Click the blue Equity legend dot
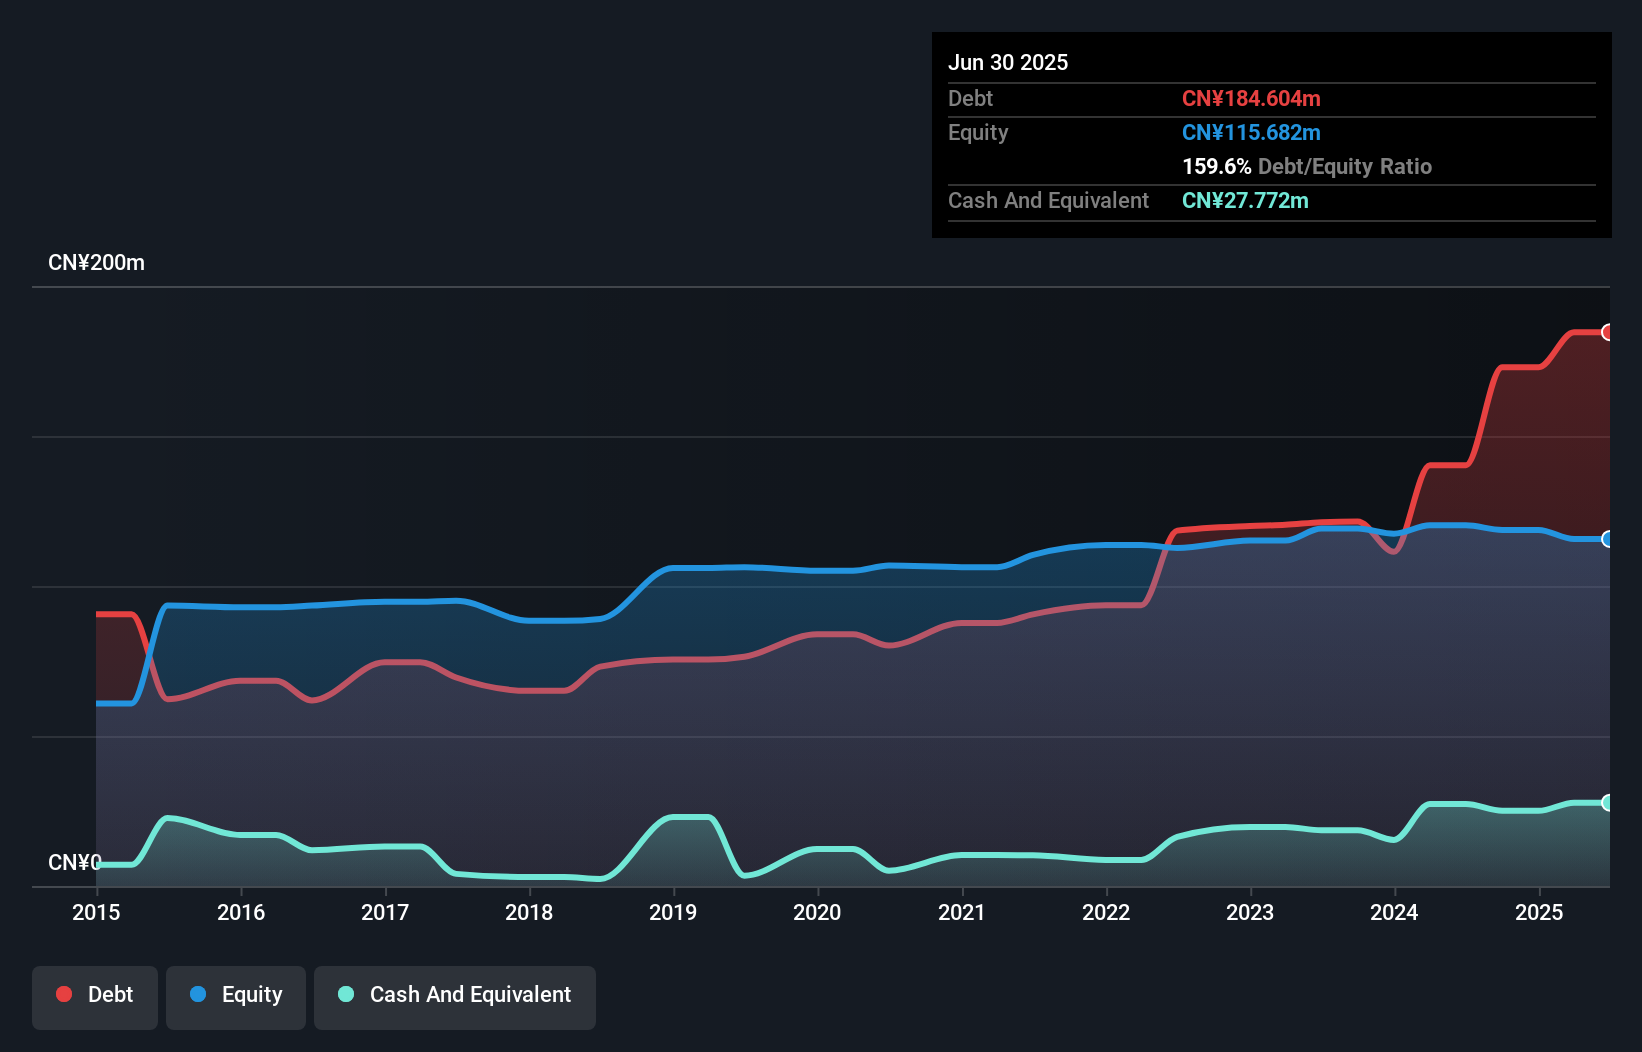This screenshot has width=1642, height=1052. [x=199, y=994]
